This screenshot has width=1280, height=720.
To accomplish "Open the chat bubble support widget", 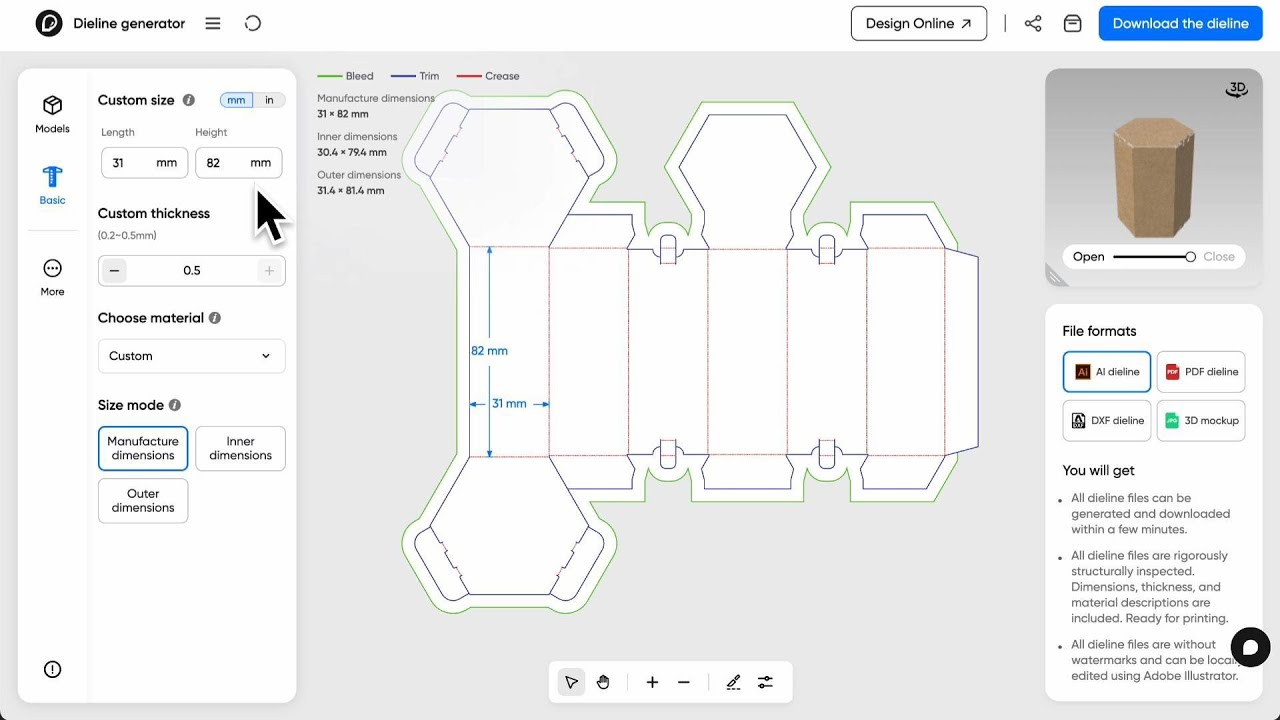I will (1250, 647).
